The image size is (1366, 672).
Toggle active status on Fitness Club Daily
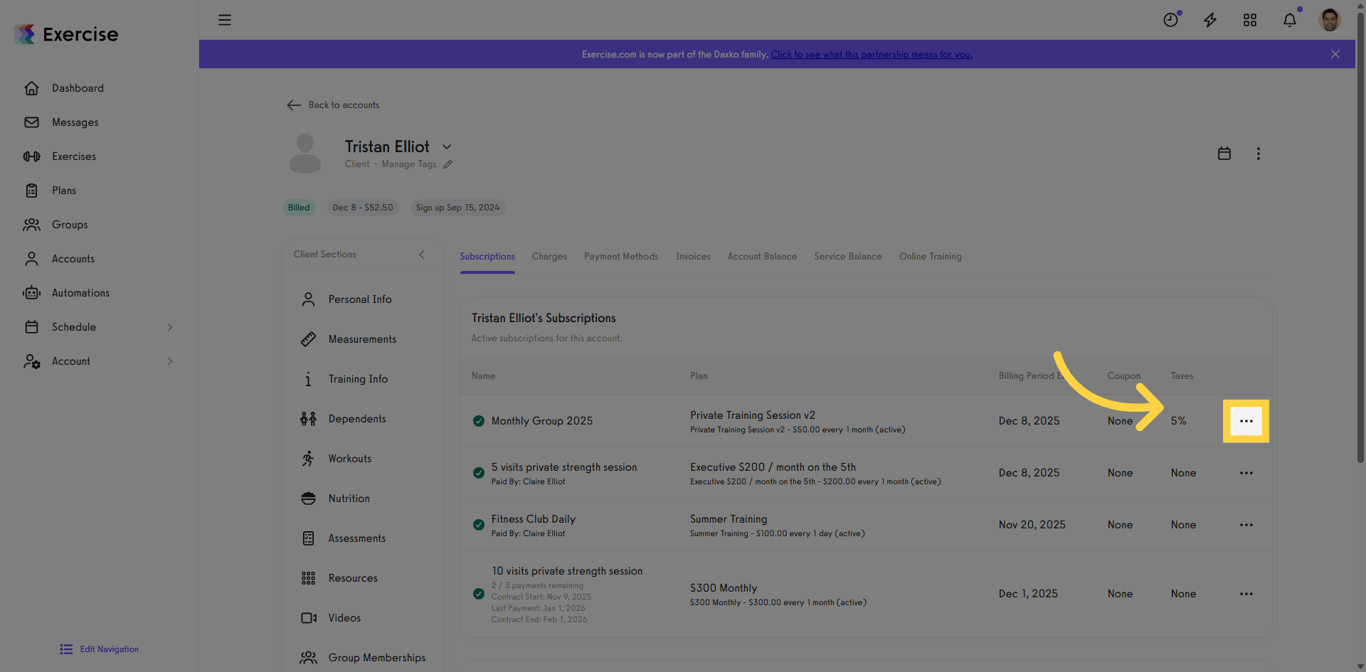click(x=478, y=524)
